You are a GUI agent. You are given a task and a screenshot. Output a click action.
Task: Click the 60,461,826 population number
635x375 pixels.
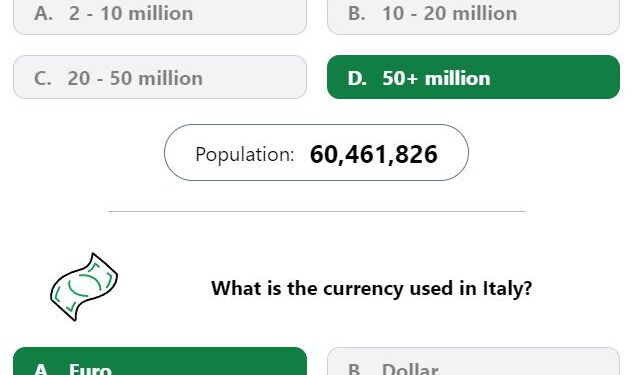(x=373, y=155)
